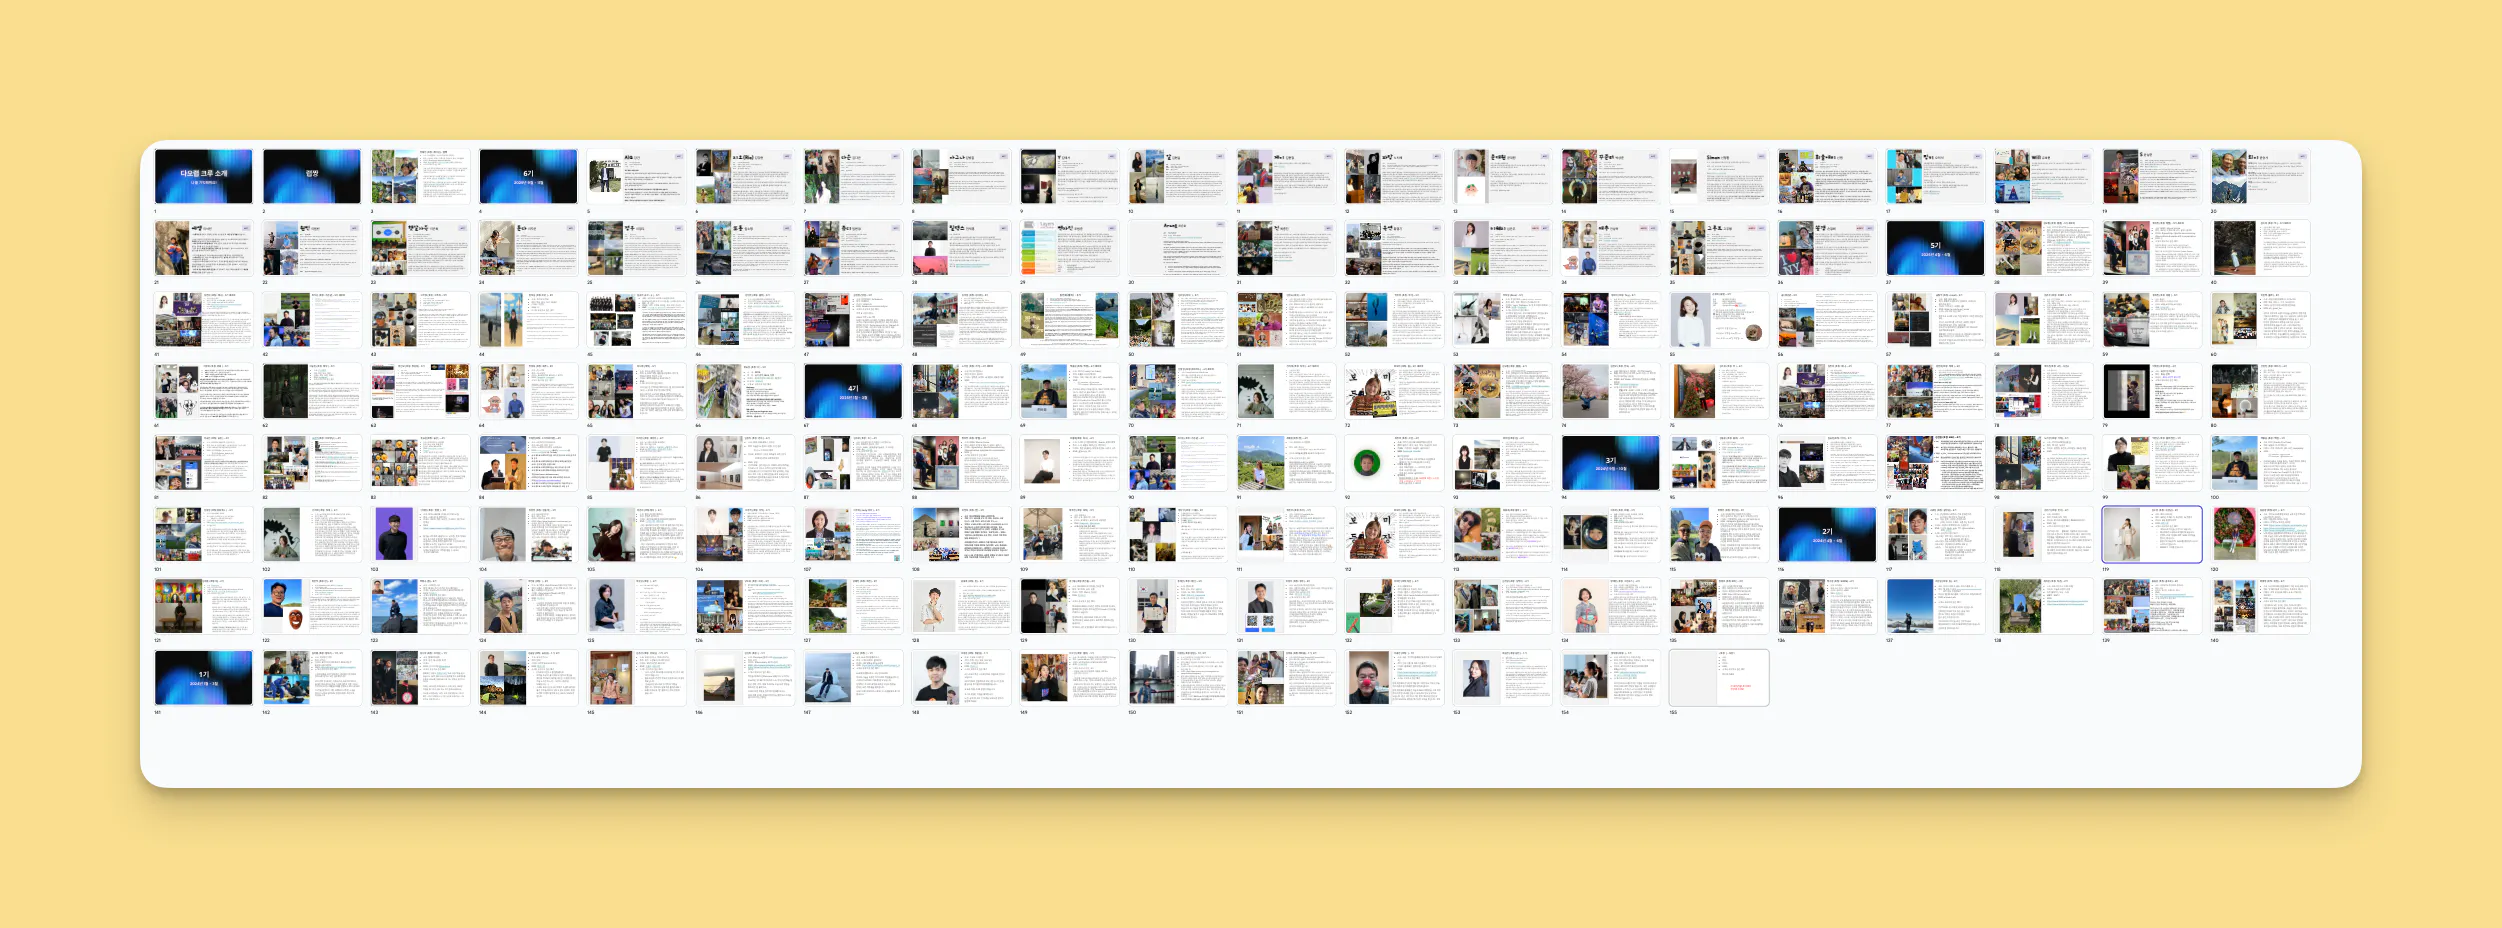Select slide 20 thumbnail
The image size is (2502, 928).
pos(2260,177)
